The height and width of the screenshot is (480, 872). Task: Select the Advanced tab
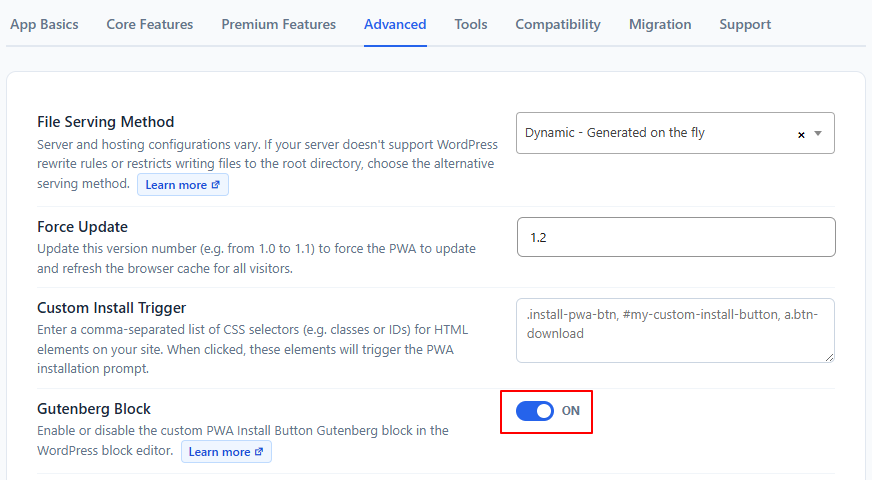click(x=395, y=24)
